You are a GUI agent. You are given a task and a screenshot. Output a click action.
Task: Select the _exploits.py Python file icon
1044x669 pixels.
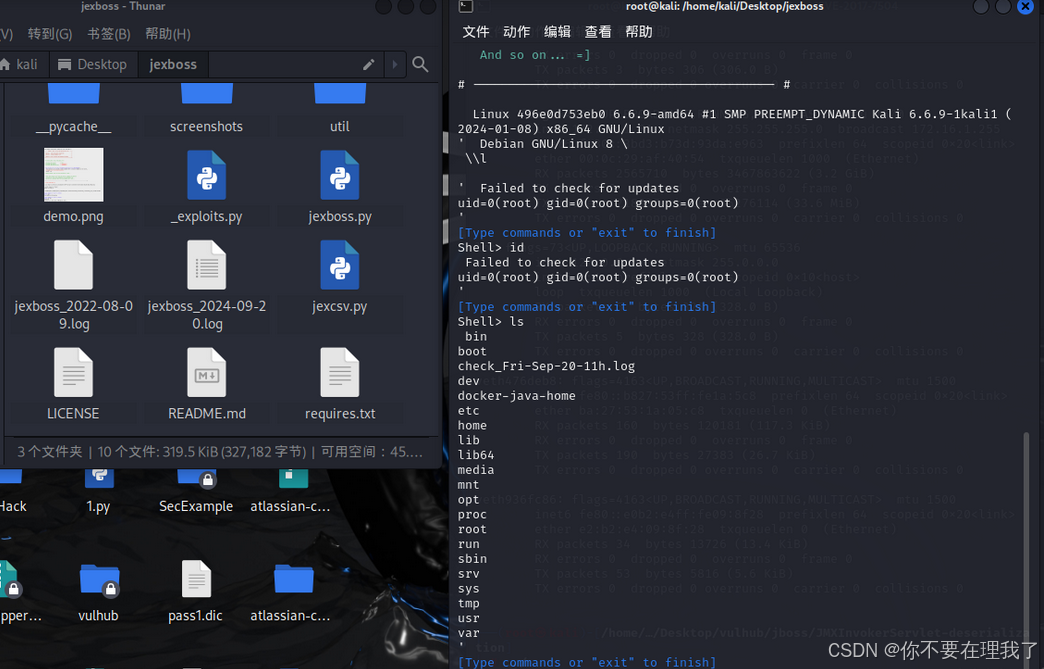tap(206, 175)
